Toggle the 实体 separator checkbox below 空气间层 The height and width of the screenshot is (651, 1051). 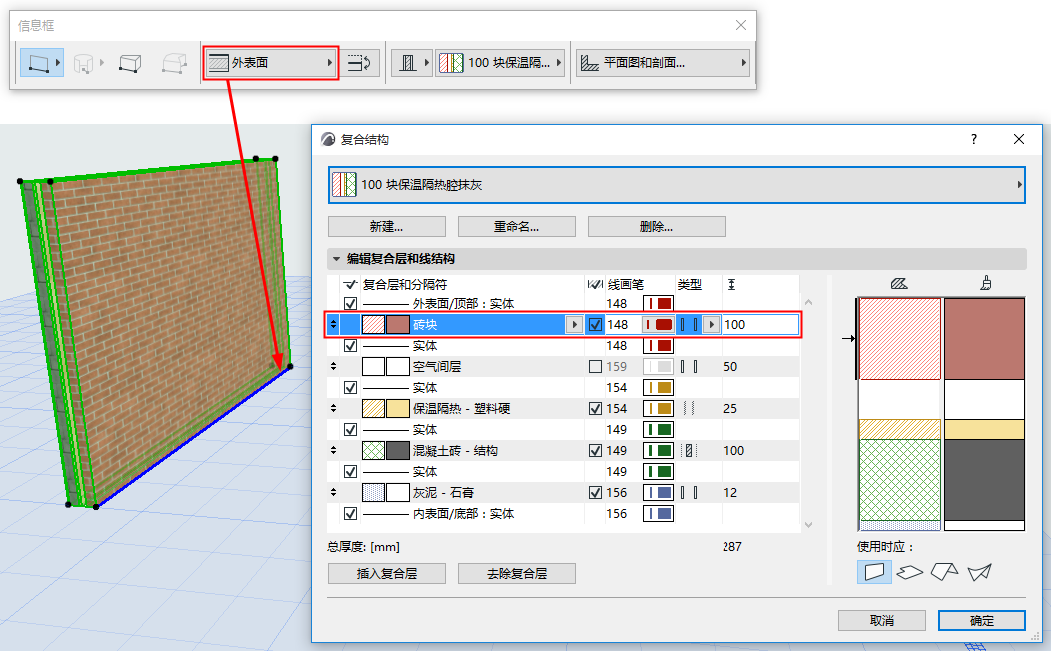click(350, 388)
